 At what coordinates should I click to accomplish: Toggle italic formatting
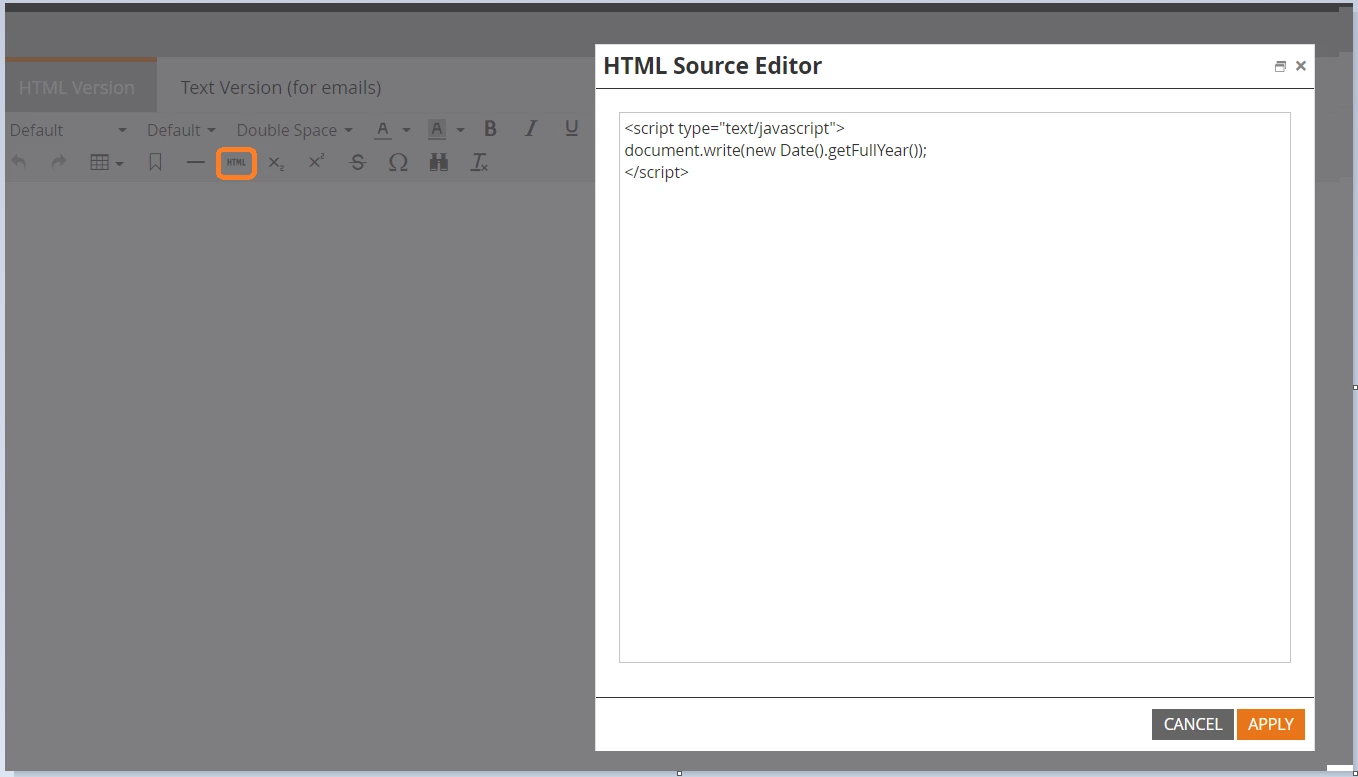point(531,129)
